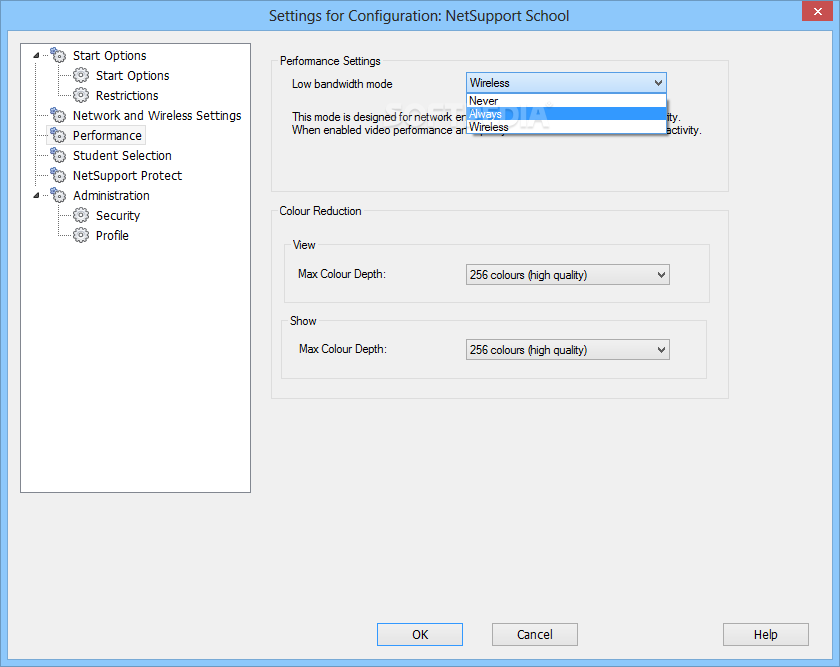This screenshot has height=667, width=840.
Task: Open the Profile settings page
Action: pyautogui.click(x=112, y=235)
